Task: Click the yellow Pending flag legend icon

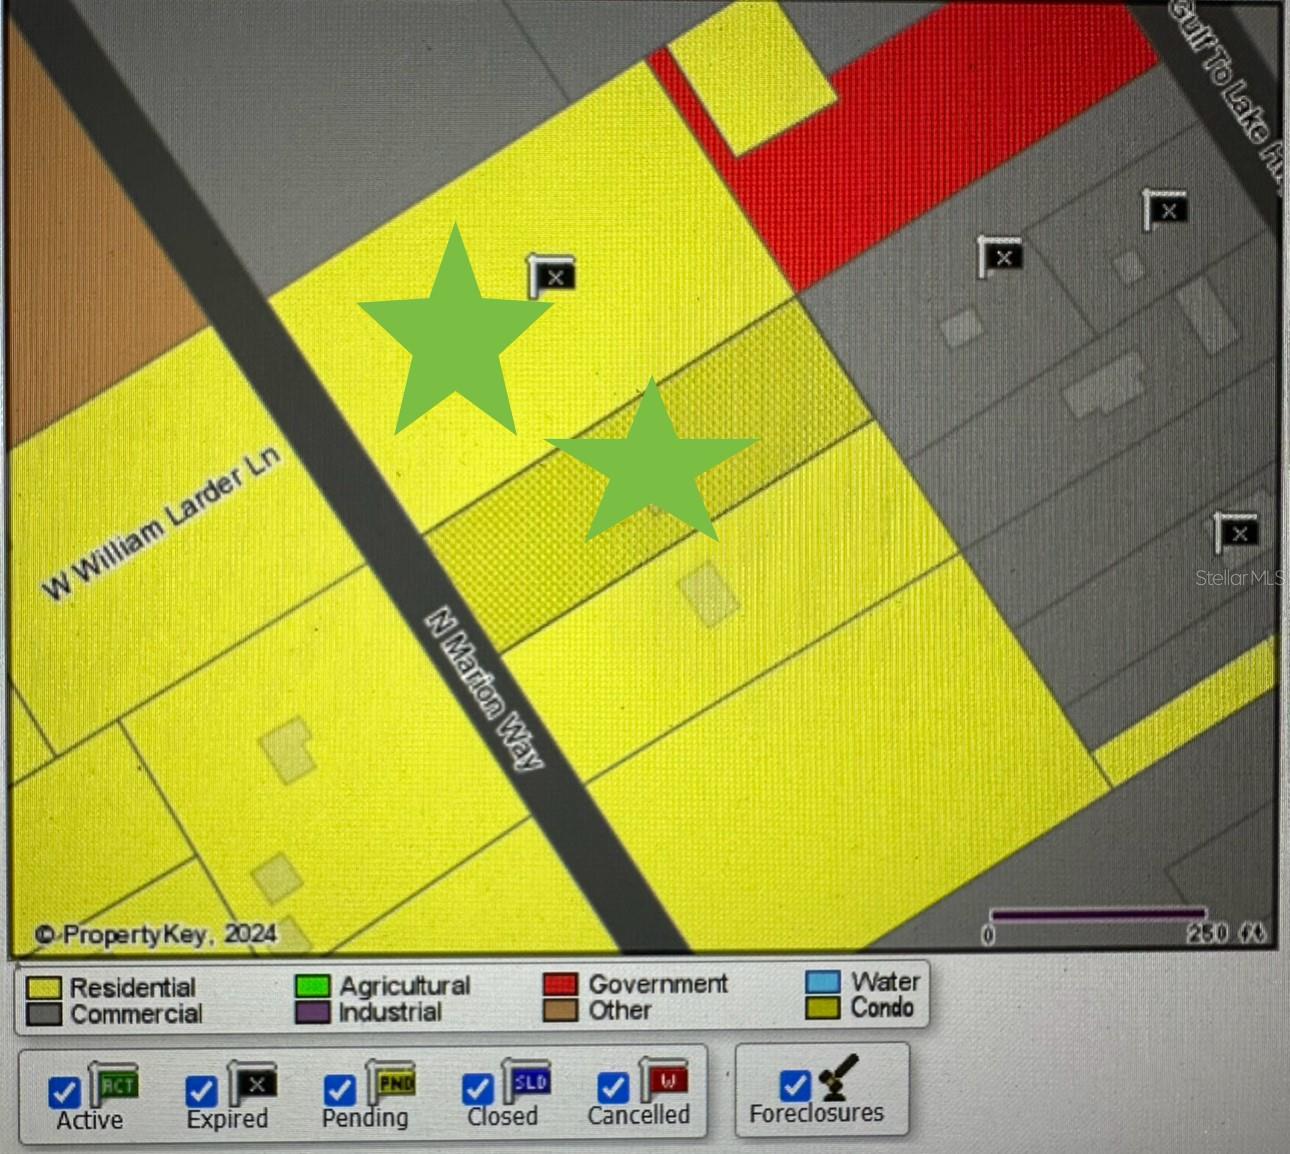Action: point(393,1083)
